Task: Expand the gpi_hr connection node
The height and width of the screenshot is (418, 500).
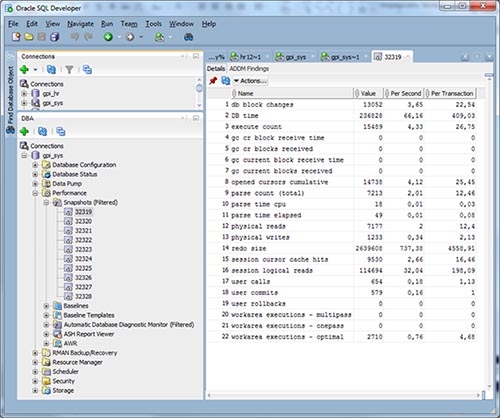Action: [x=24, y=94]
